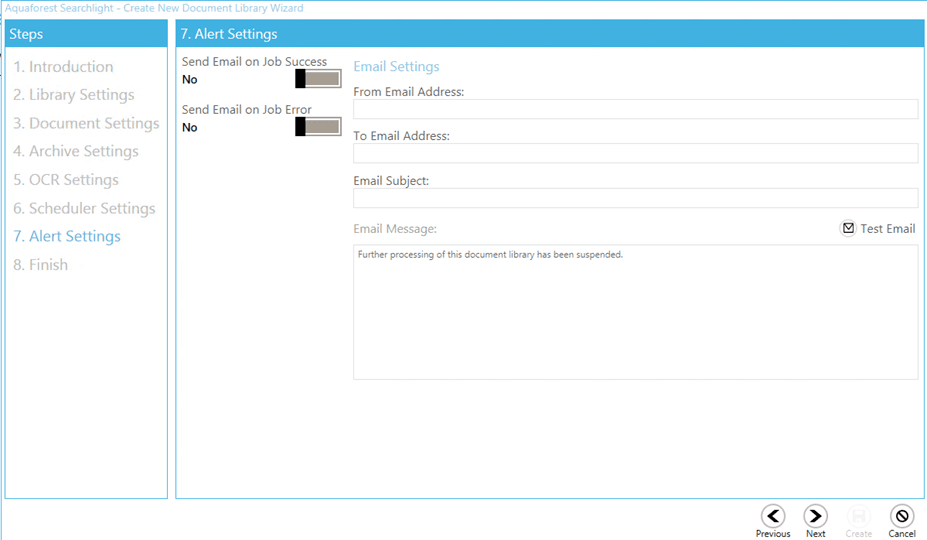Image resolution: width=927 pixels, height=540 pixels.
Task: Click the From Email Address field
Action: [636, 109]
